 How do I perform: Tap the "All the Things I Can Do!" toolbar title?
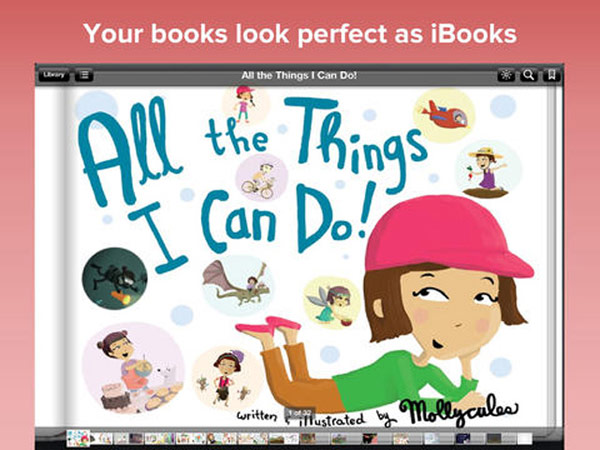tap(299, 75)
